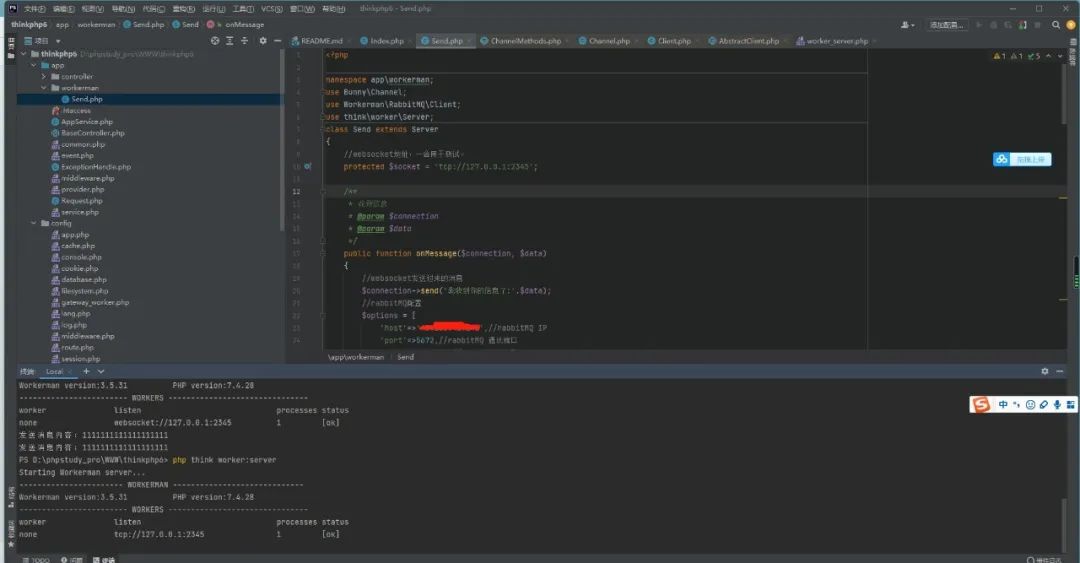
Task: Open the user account icon dropdown
Action: pyautogui.click(x=908, y=25)
